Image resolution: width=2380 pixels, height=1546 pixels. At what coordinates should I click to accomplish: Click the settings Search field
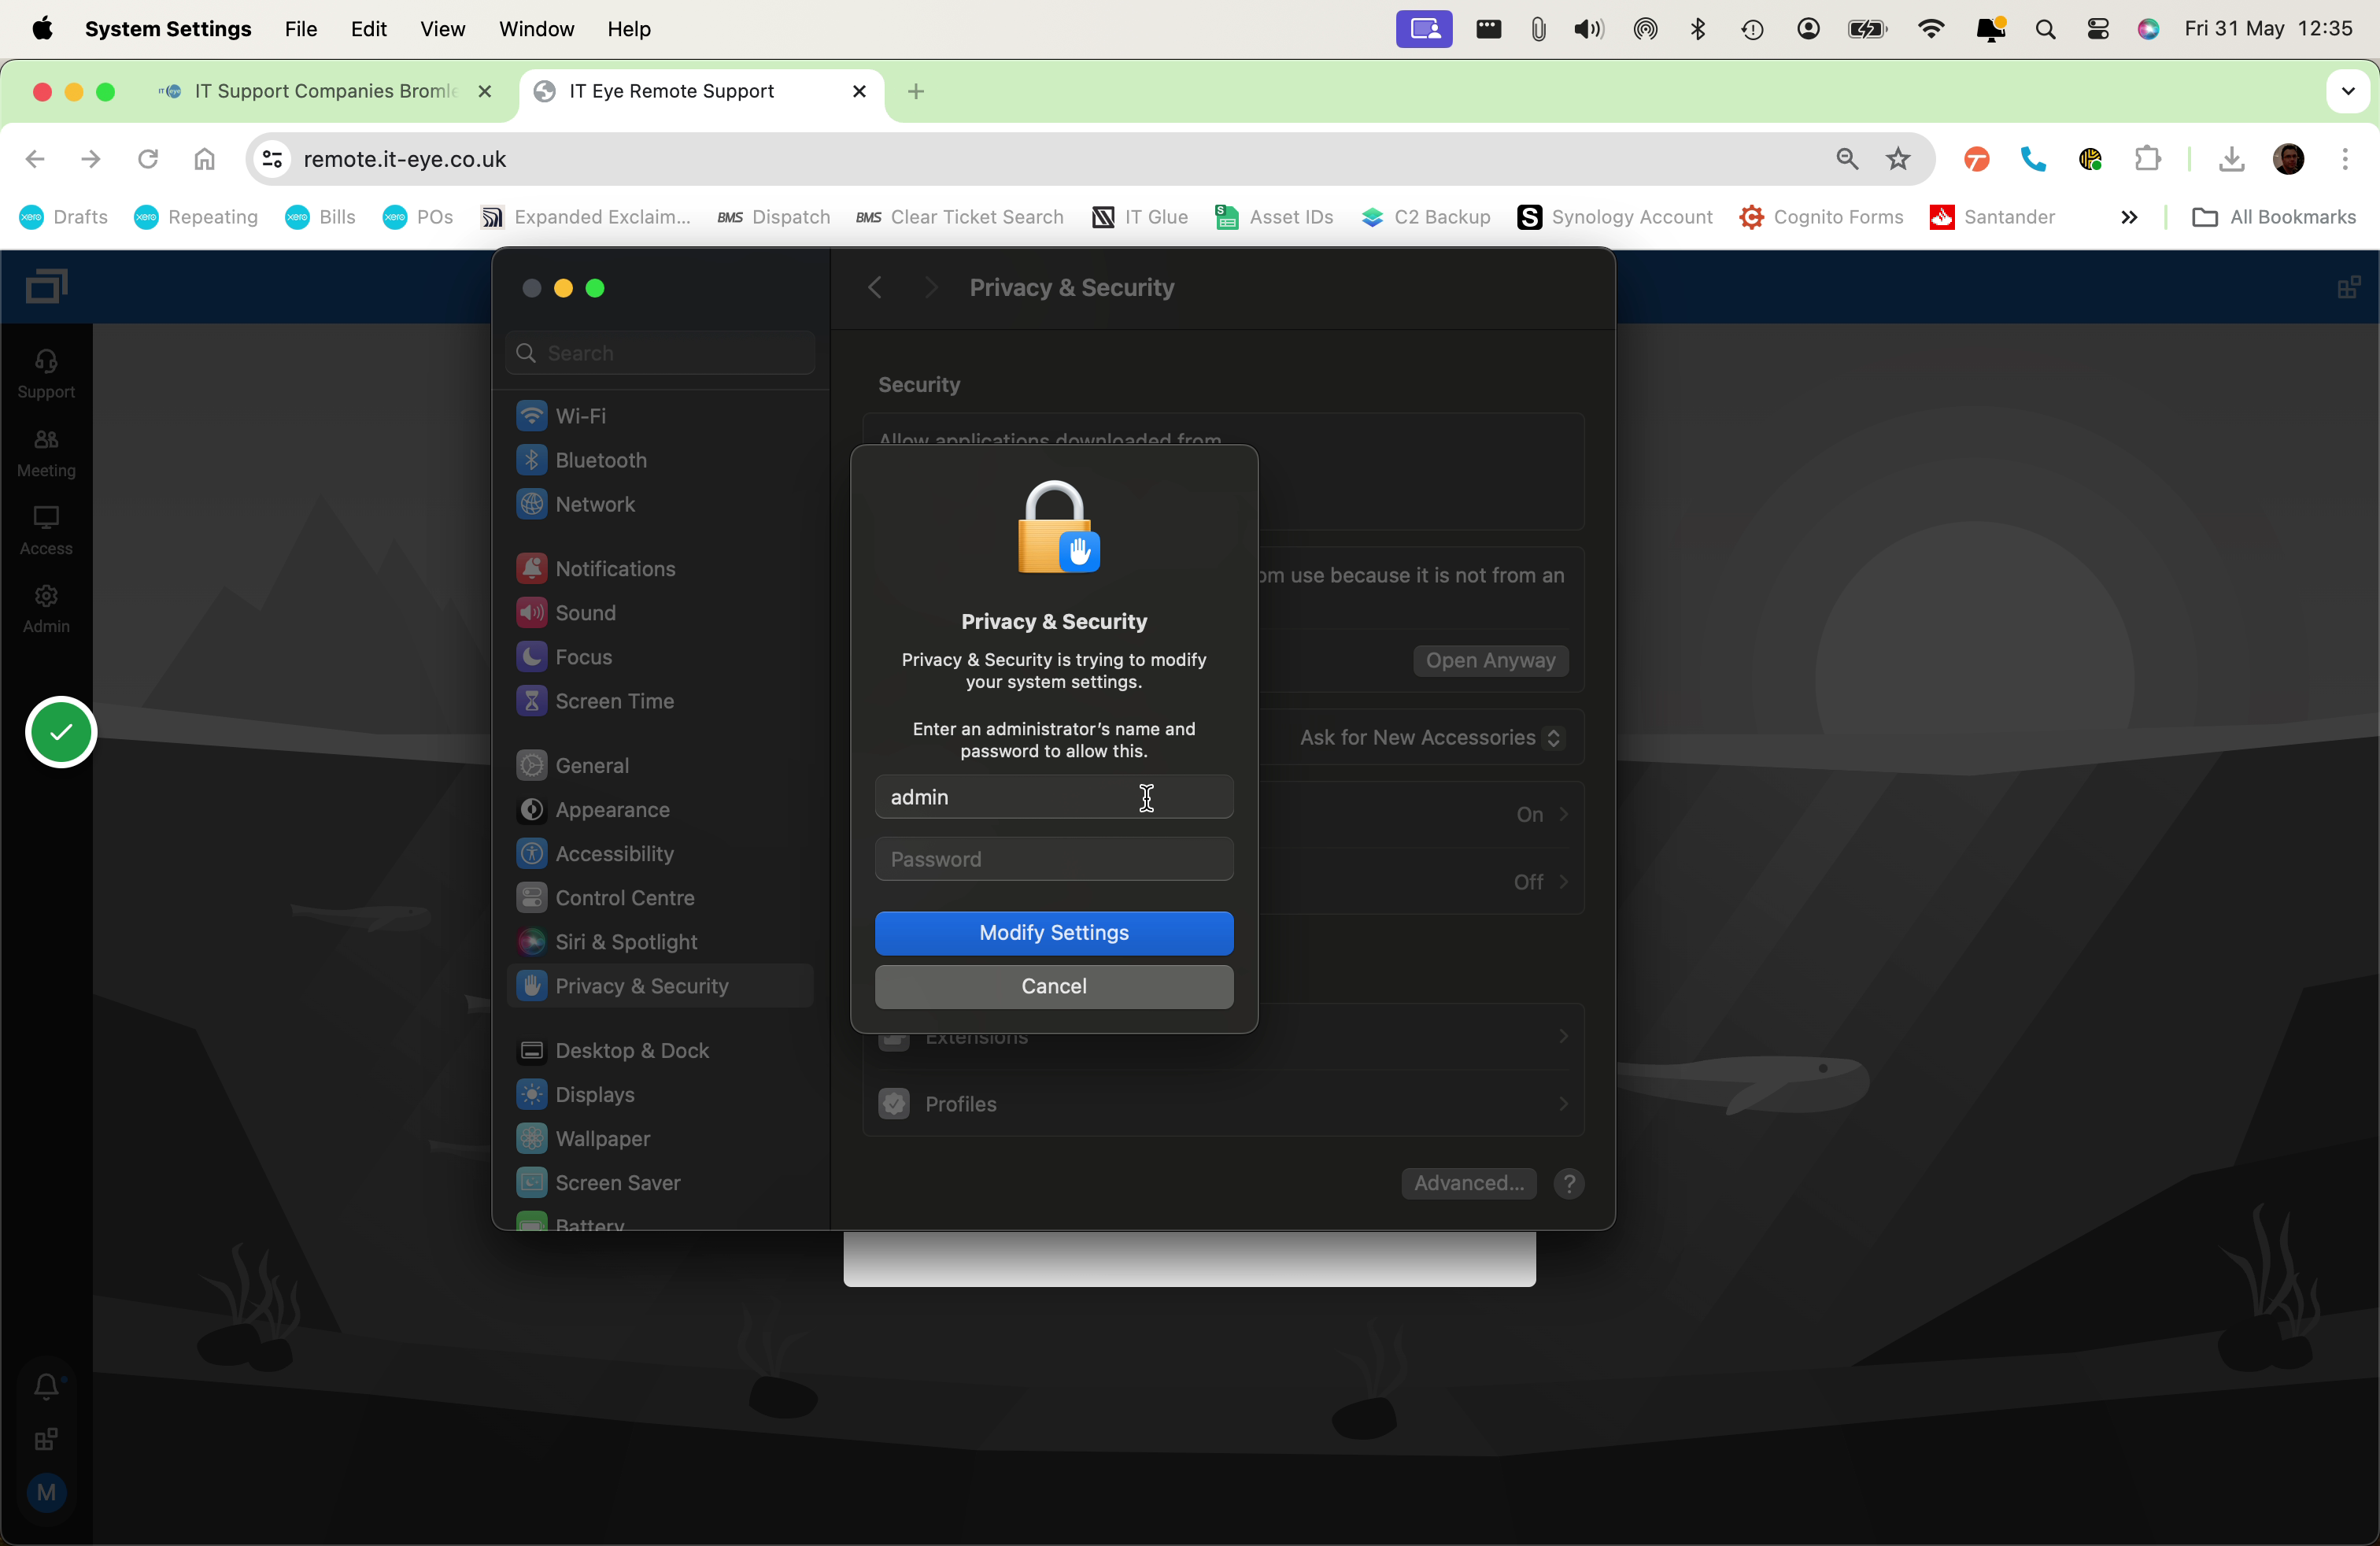[660, 352]
